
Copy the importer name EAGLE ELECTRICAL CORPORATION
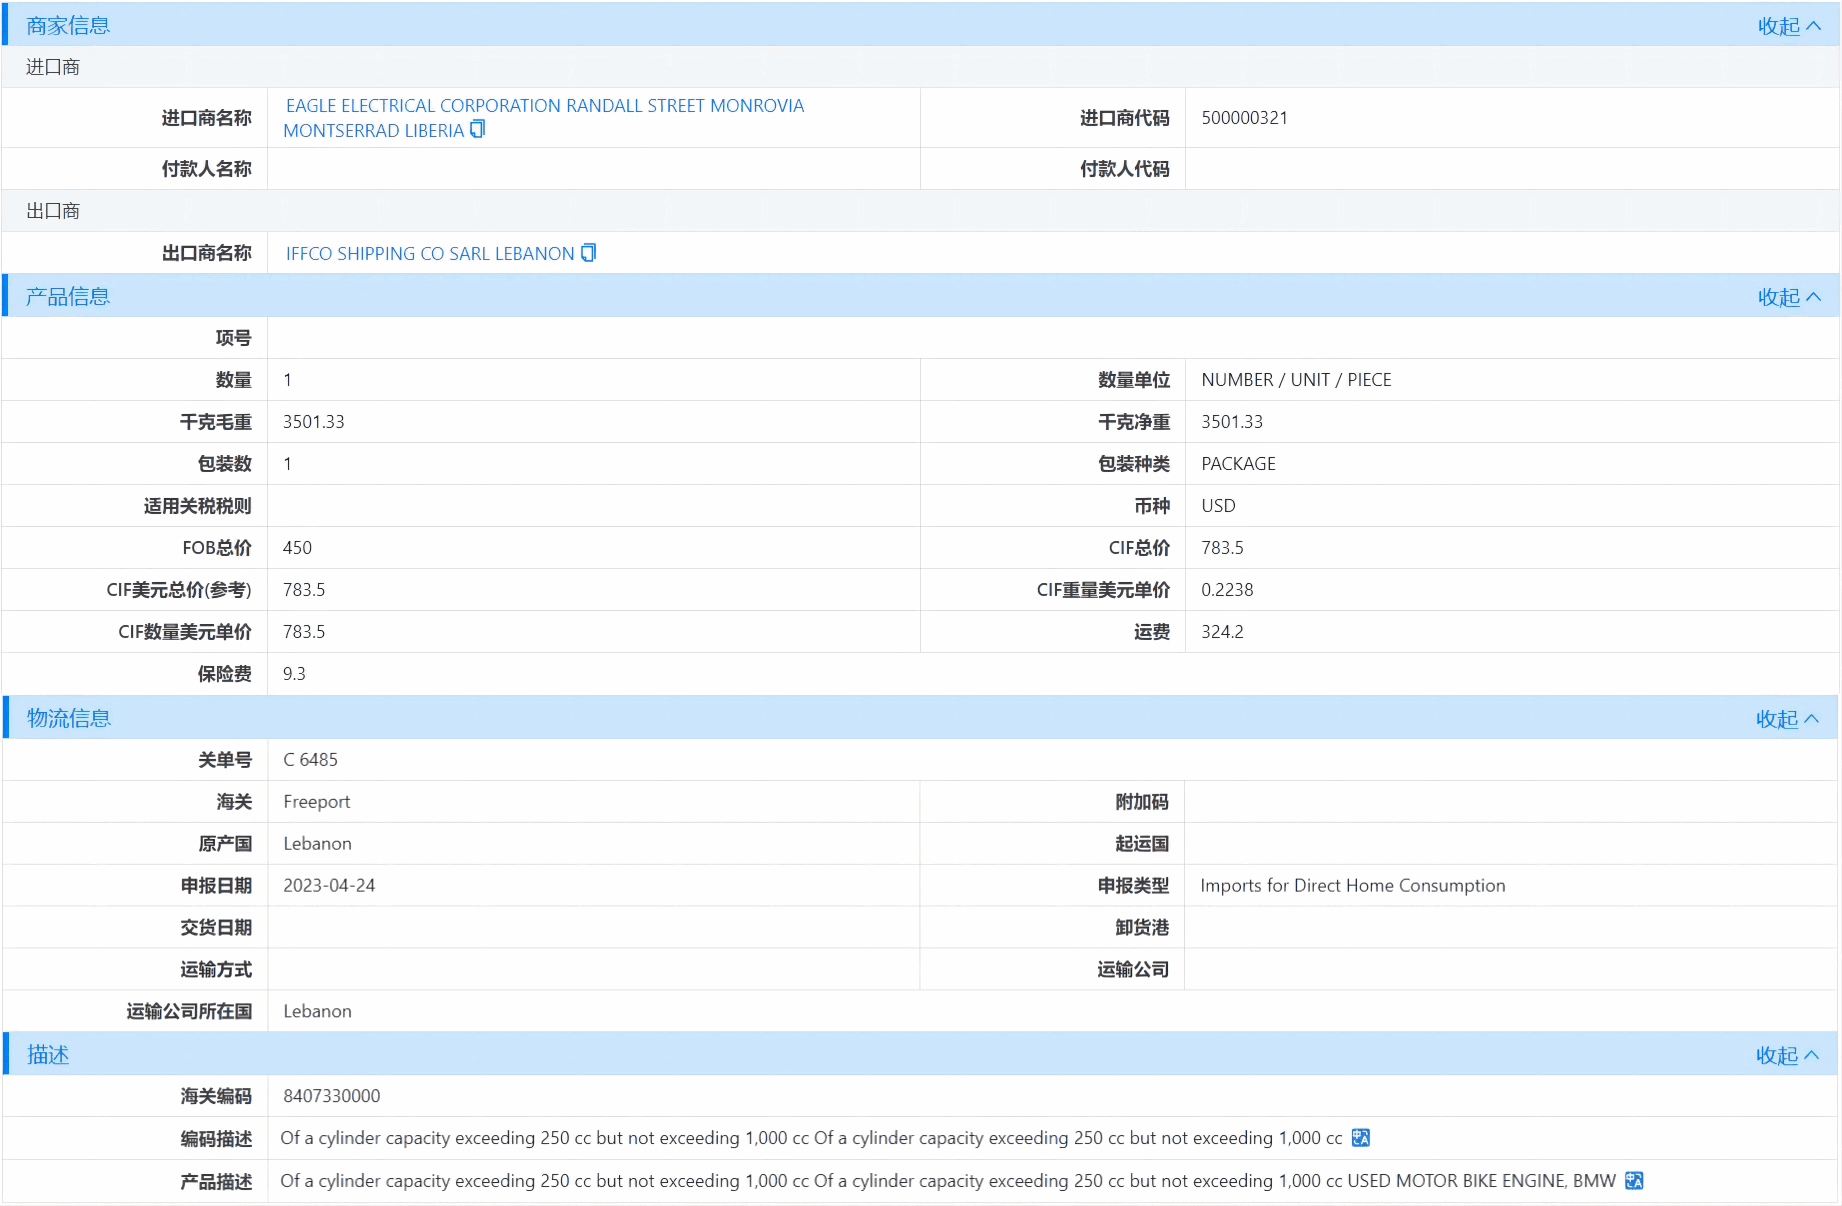478,129
